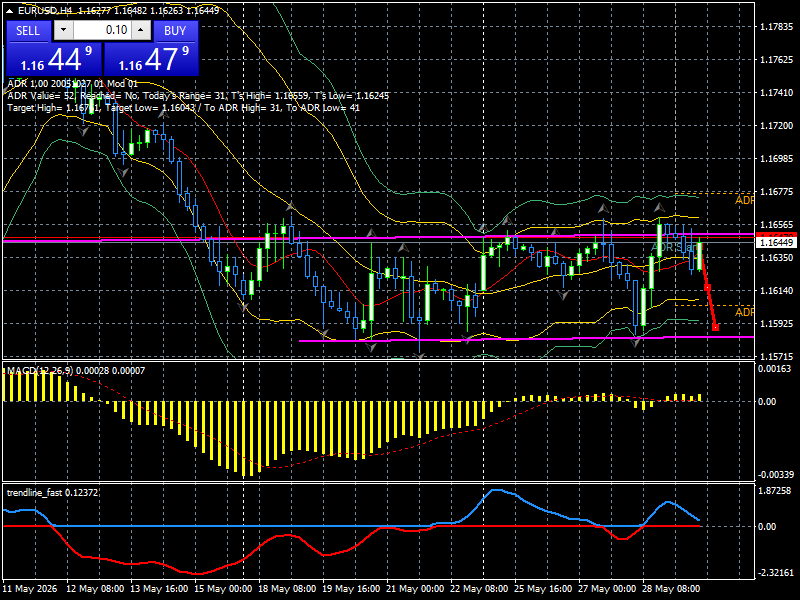Sell at the 1.16 44 9 bid price
This screenshot has width=800, height=600.
point(54,59)
